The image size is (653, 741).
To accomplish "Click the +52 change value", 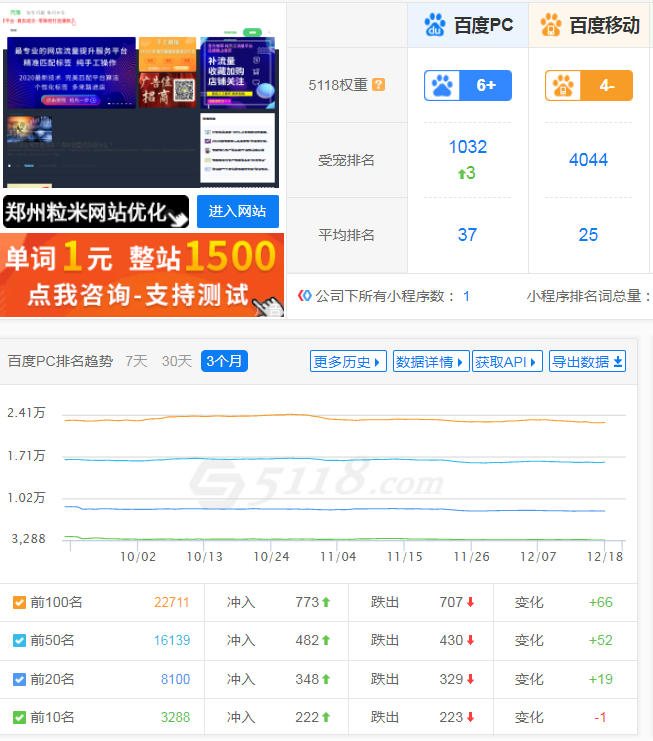I will tap(601, 641).
